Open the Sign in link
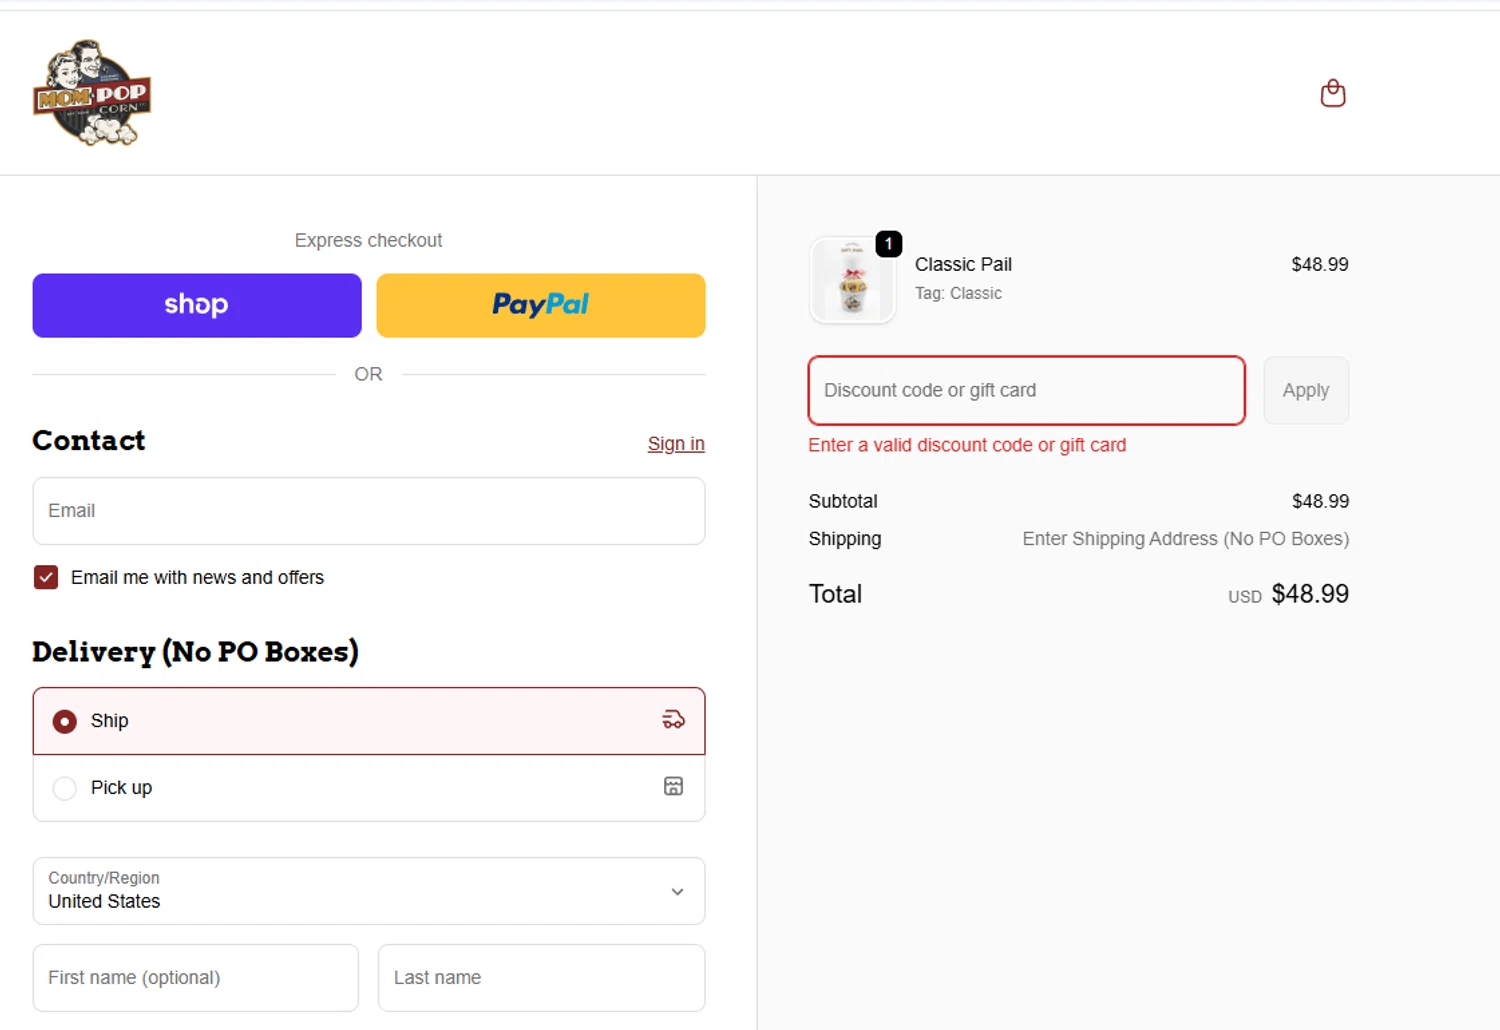 [x=676, y=444]
